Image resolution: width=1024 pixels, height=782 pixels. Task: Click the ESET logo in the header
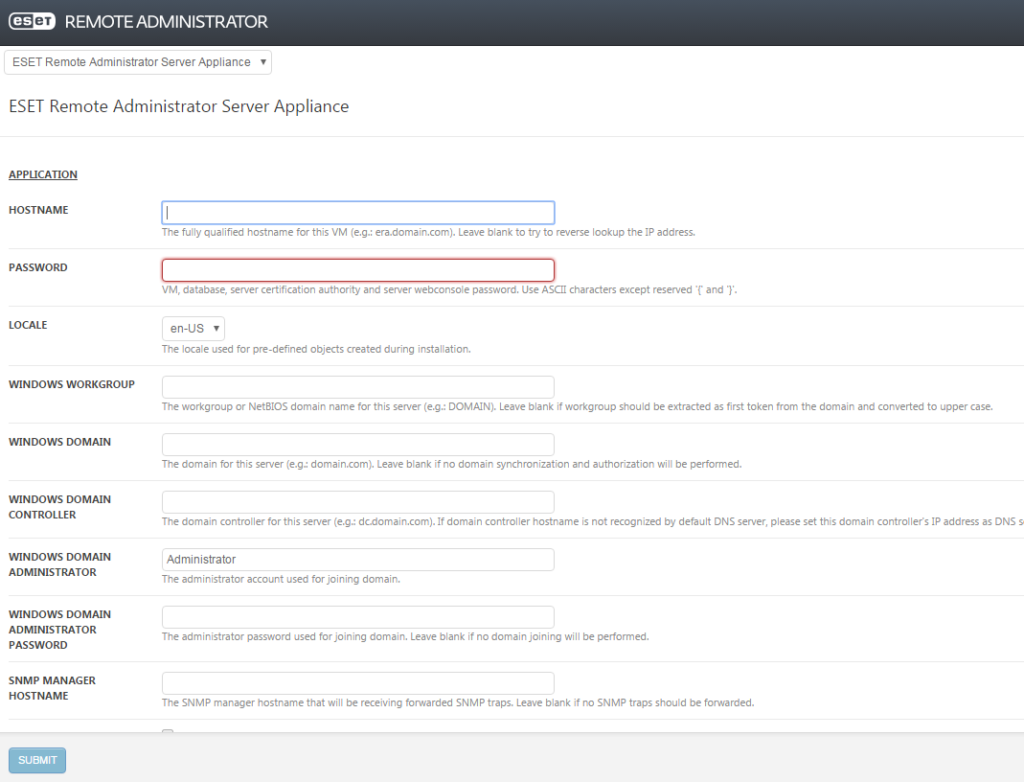coord(32,21)
